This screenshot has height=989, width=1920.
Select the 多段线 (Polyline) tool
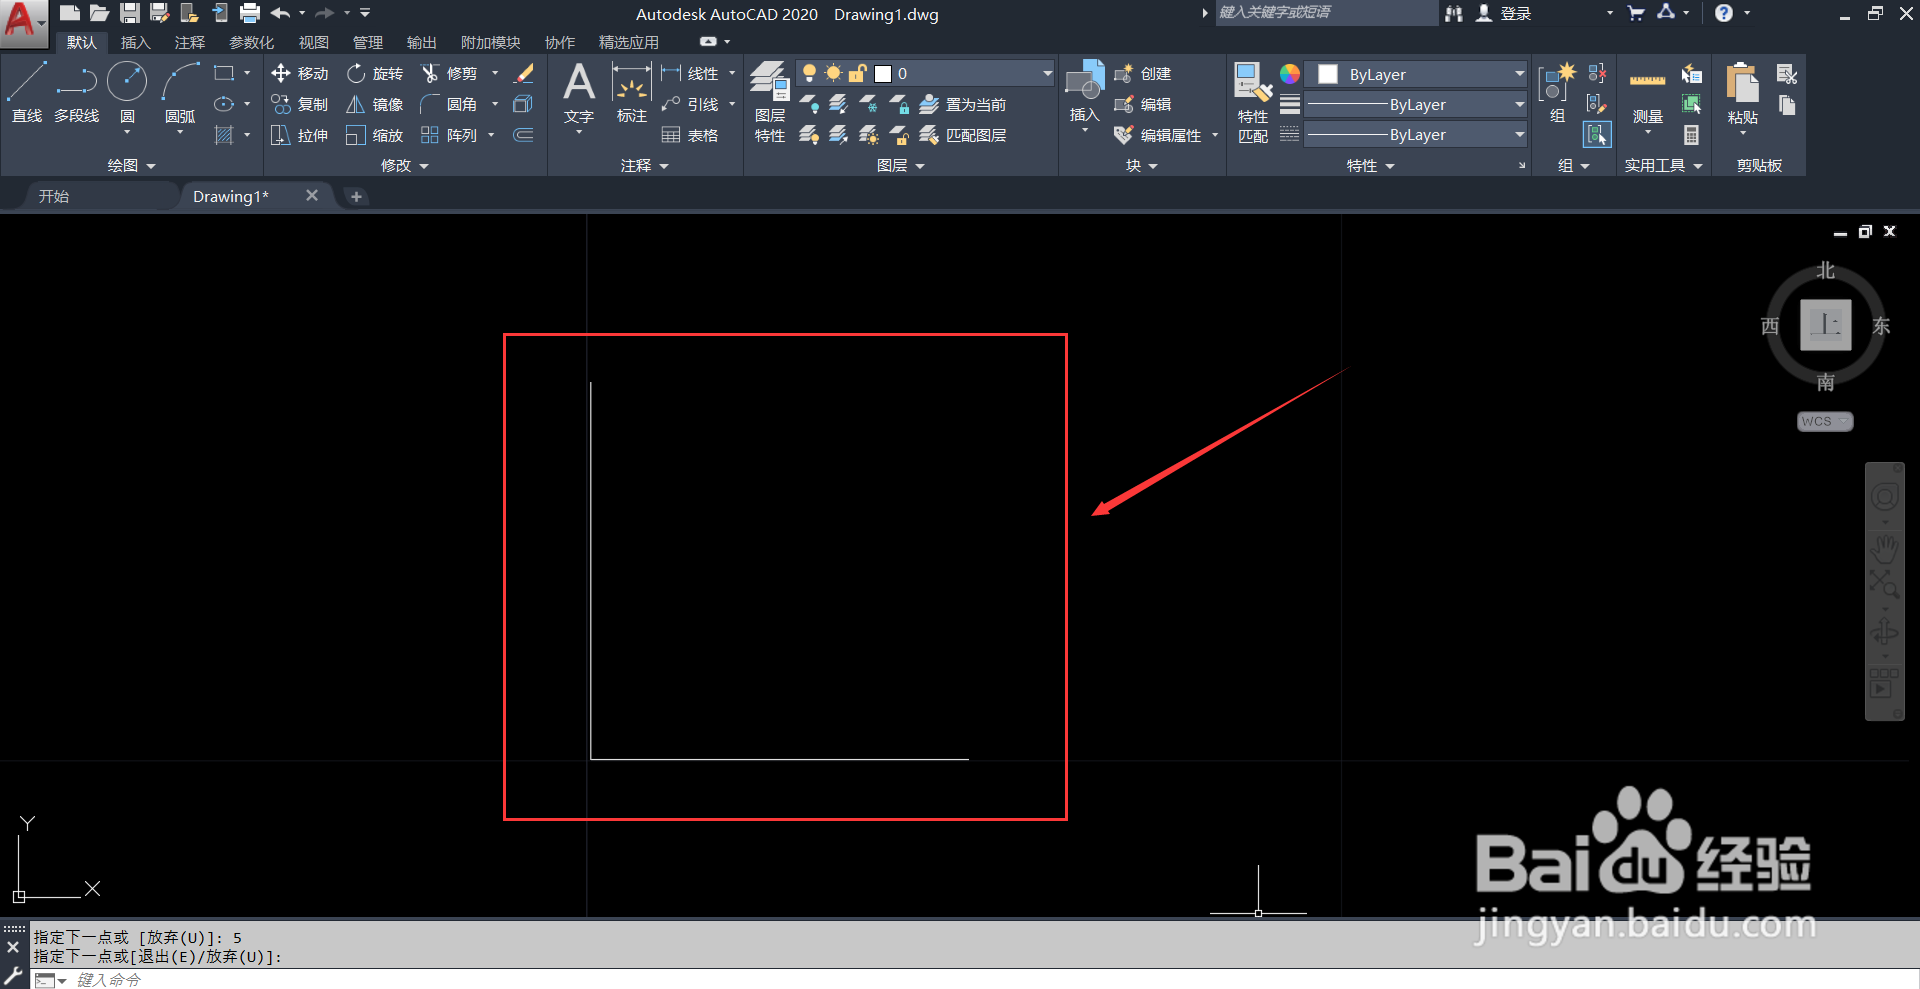point(76,90)
